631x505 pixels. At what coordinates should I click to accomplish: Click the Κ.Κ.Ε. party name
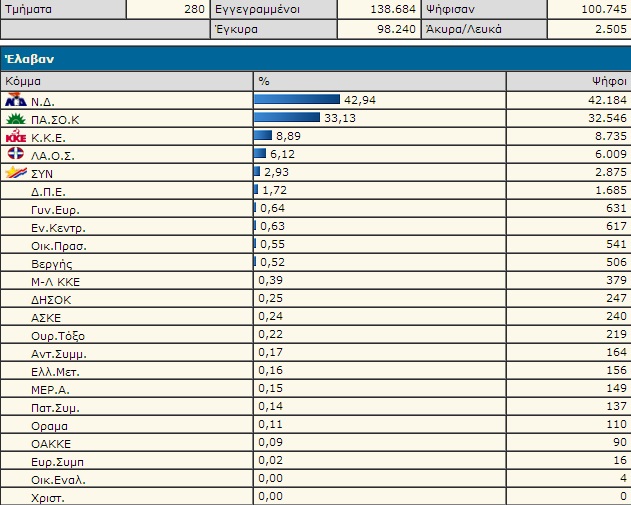click(48, 138)
